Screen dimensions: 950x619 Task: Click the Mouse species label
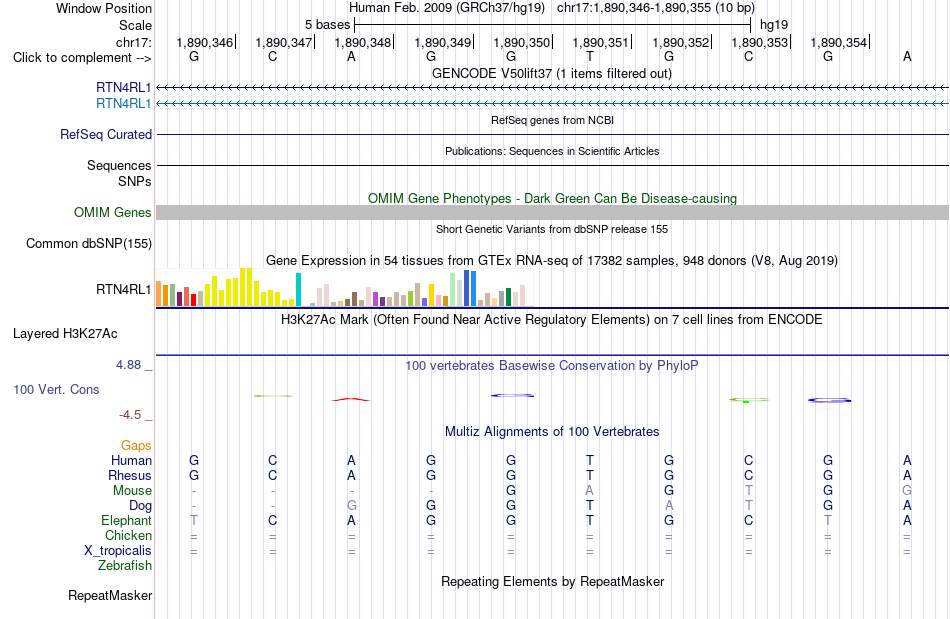click(132, 491)
